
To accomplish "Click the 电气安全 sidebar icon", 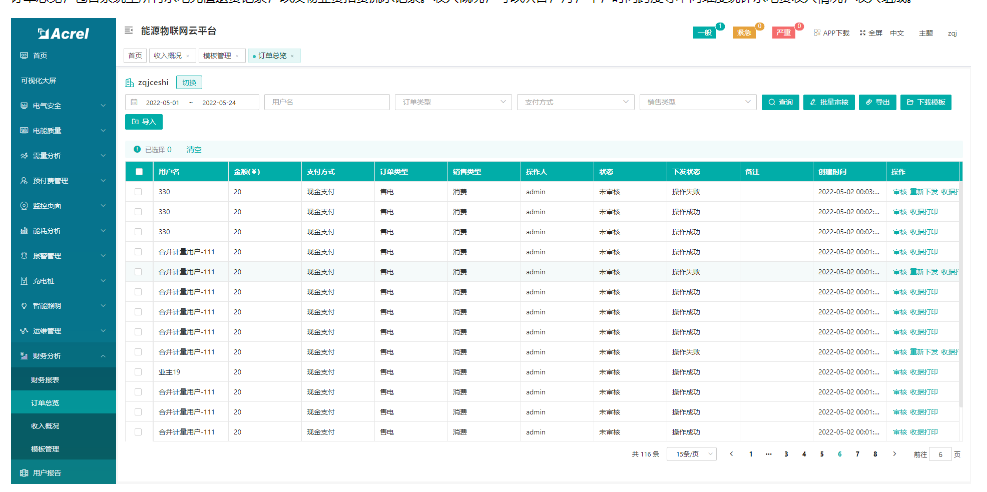I will [x=24, y=106].
